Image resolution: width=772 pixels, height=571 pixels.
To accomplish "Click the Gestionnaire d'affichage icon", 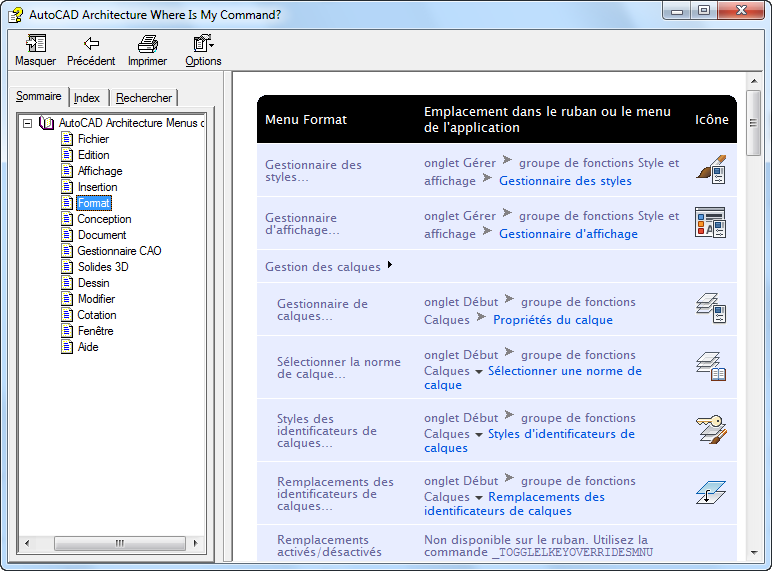I will (x=710, y=222).
